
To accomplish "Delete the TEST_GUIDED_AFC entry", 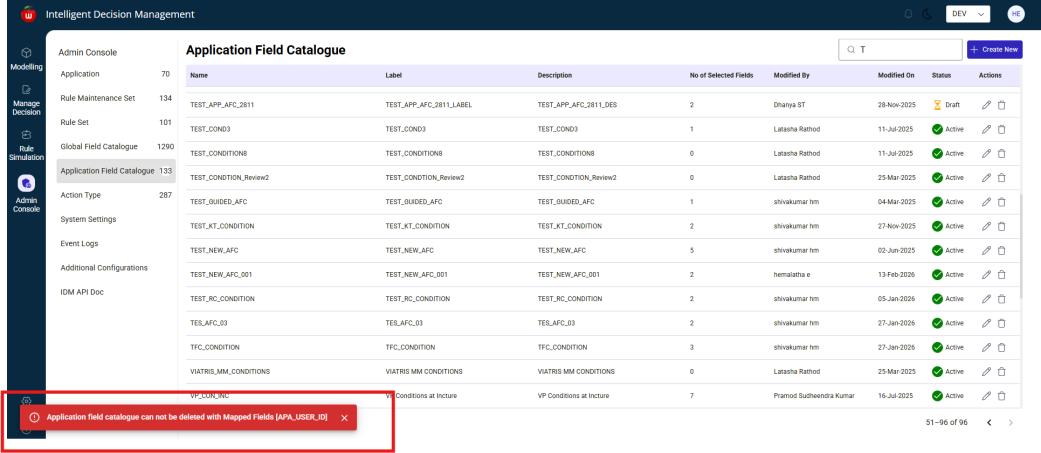I will (x=1002, y=202).
